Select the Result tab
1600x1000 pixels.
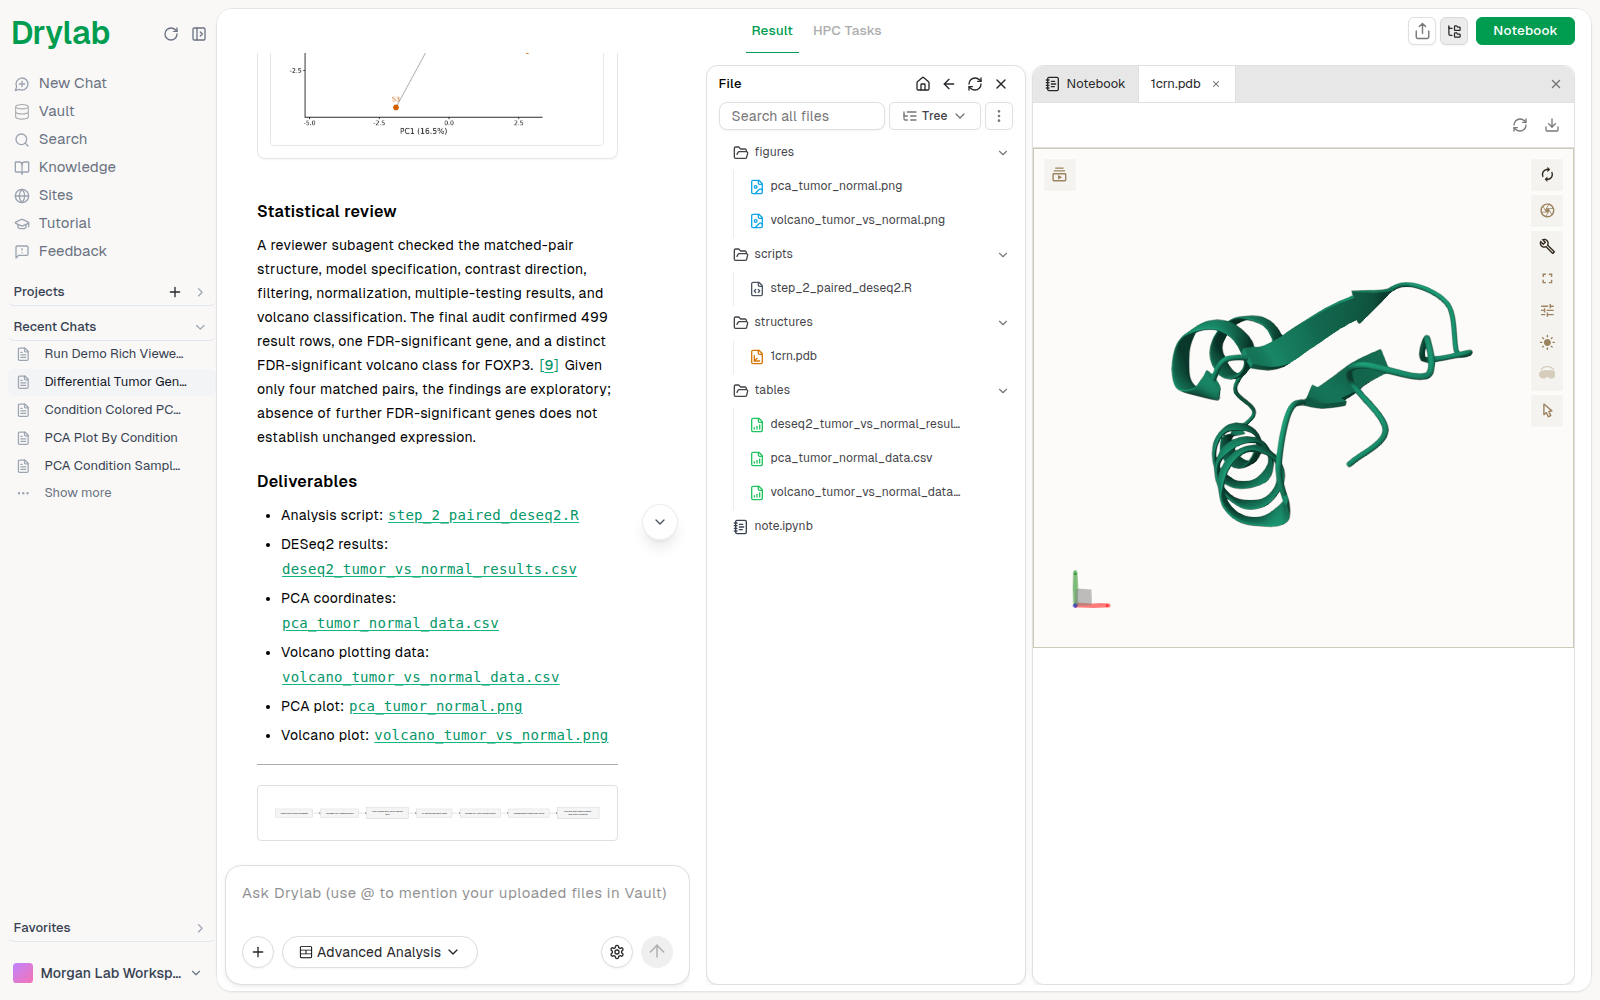772,31
